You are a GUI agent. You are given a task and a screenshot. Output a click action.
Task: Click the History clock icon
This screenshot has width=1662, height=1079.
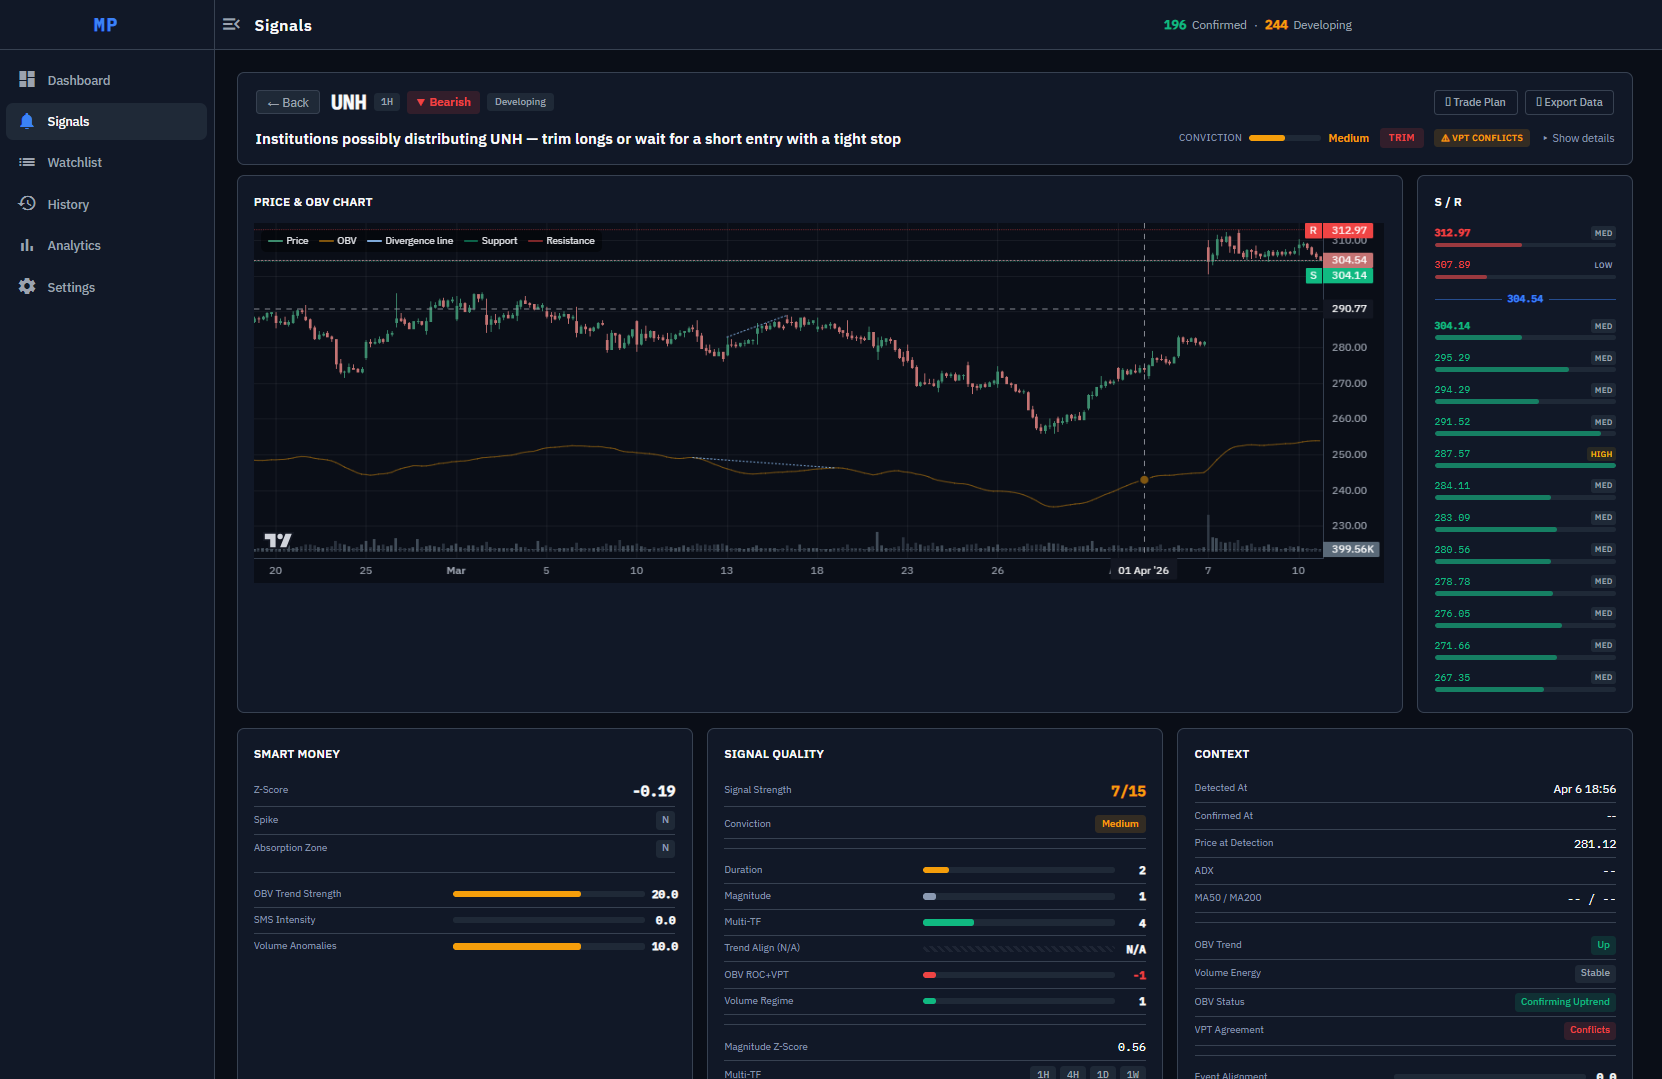click(x=27, y=204)
